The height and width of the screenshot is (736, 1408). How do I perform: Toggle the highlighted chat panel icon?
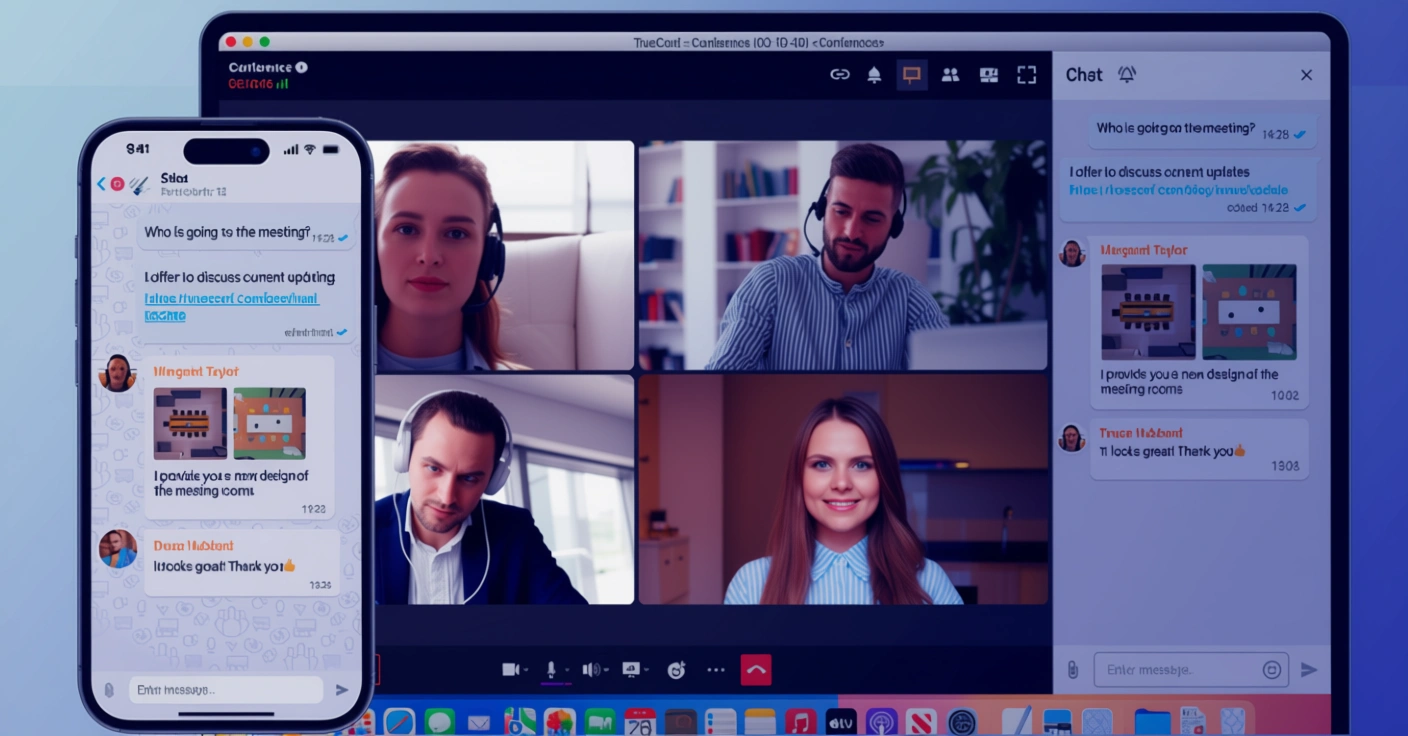tap(911, 75)
